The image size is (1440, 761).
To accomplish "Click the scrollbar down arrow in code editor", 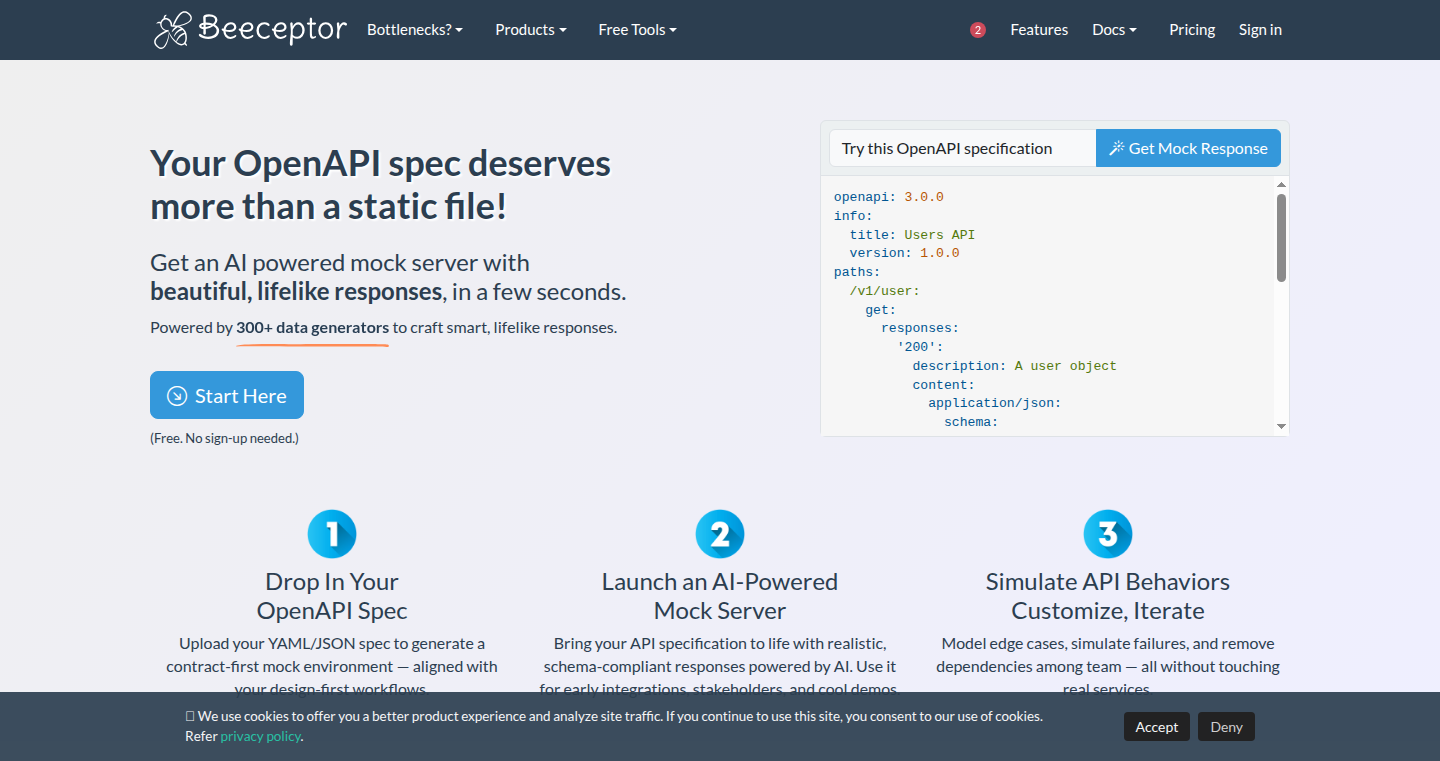I will 1282,427.
